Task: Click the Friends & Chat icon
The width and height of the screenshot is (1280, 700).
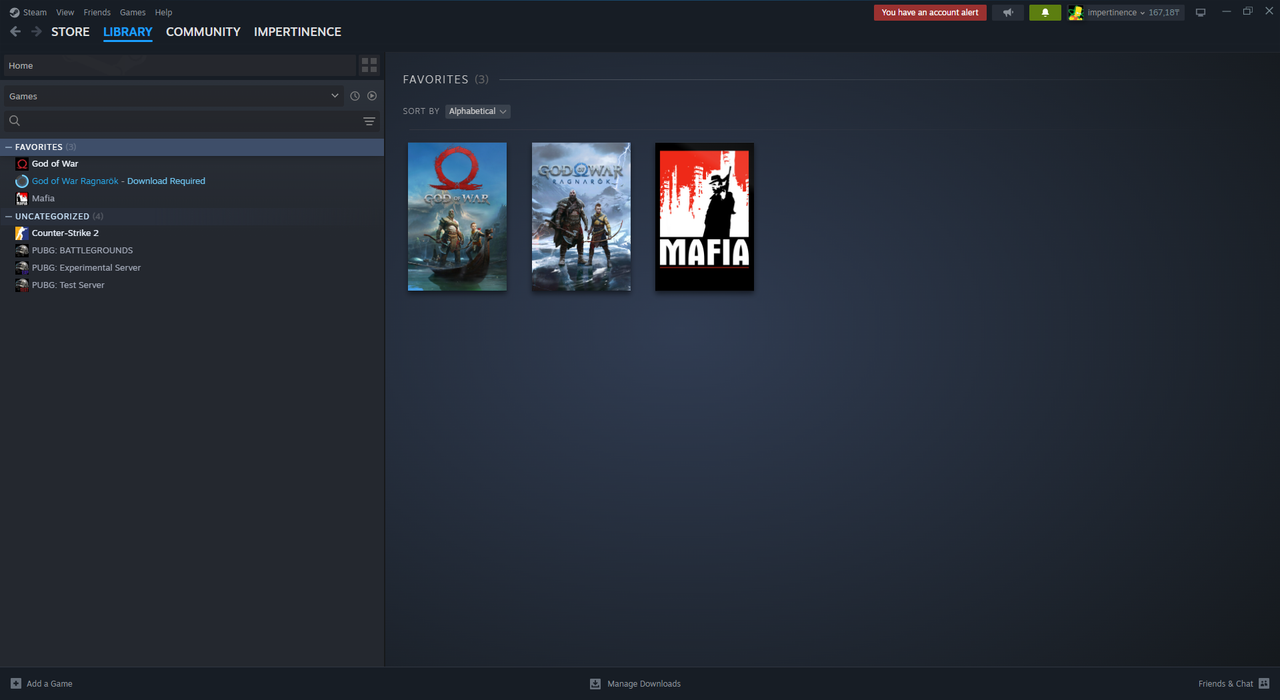Action: coord(1264,684)
